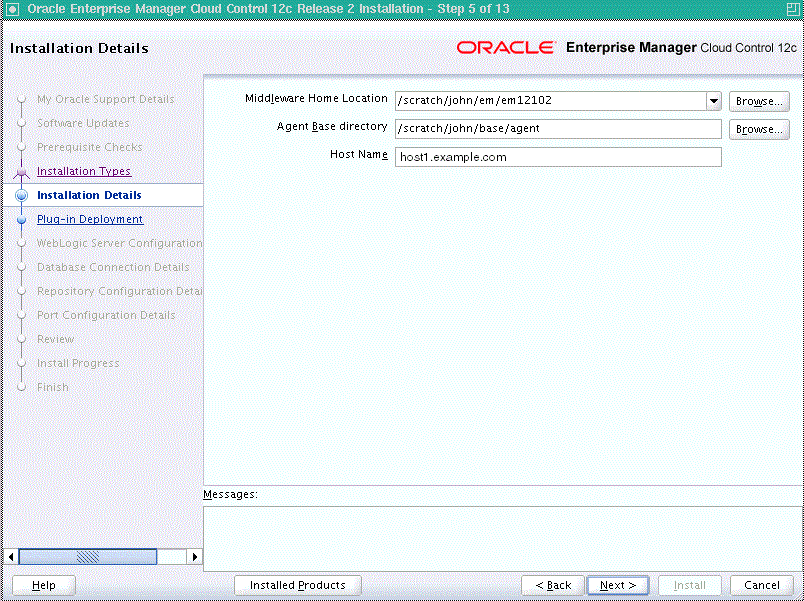Proceed with the Next button

tap(618, 585)
